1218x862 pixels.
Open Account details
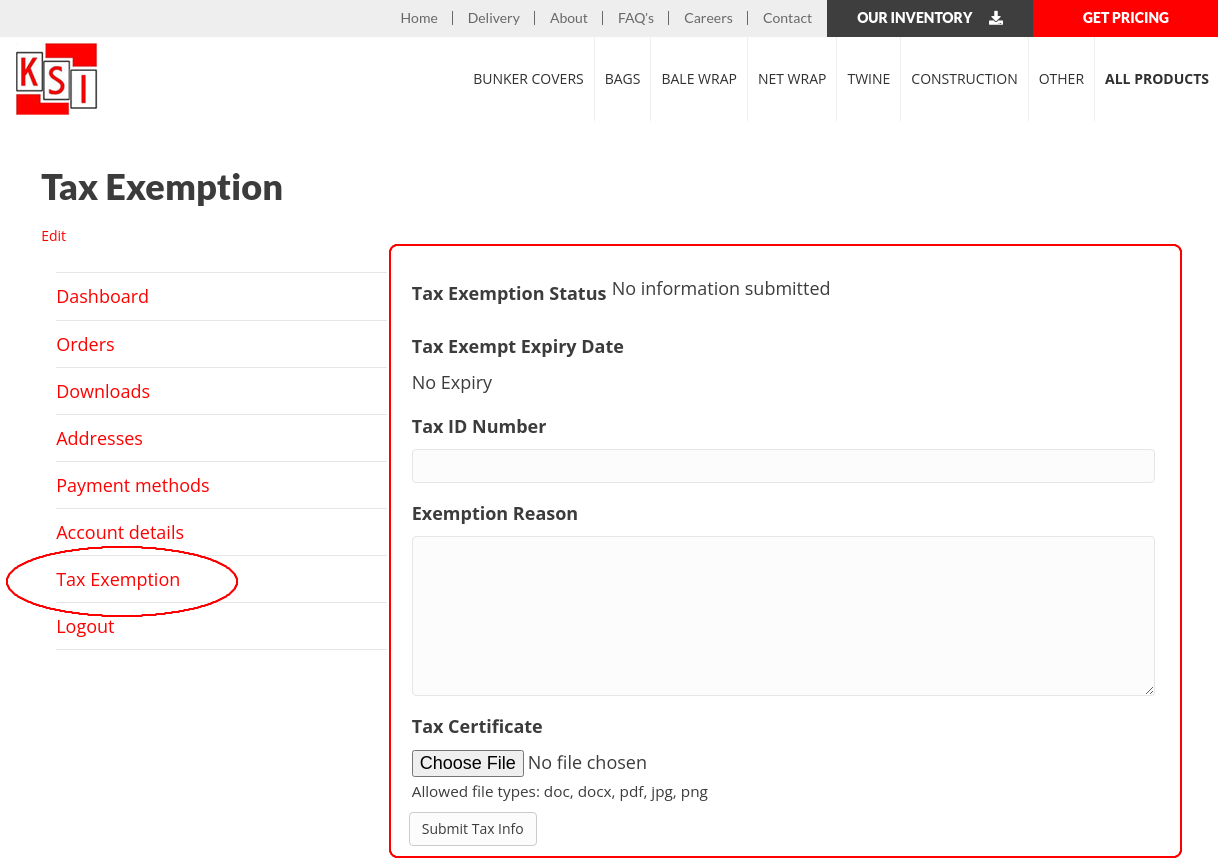(120, 532)
